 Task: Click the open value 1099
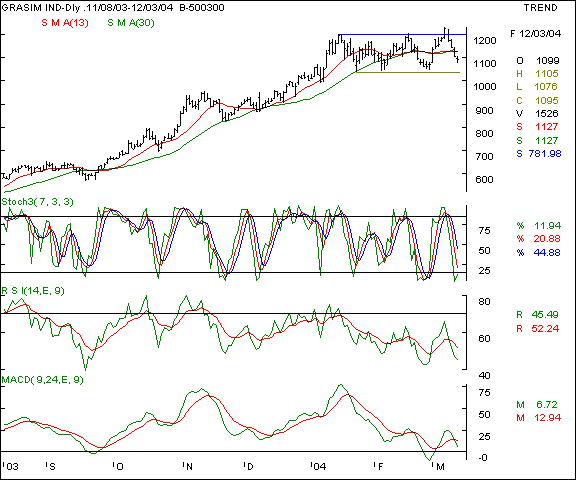pyautogui.click(x=547, y=61)
